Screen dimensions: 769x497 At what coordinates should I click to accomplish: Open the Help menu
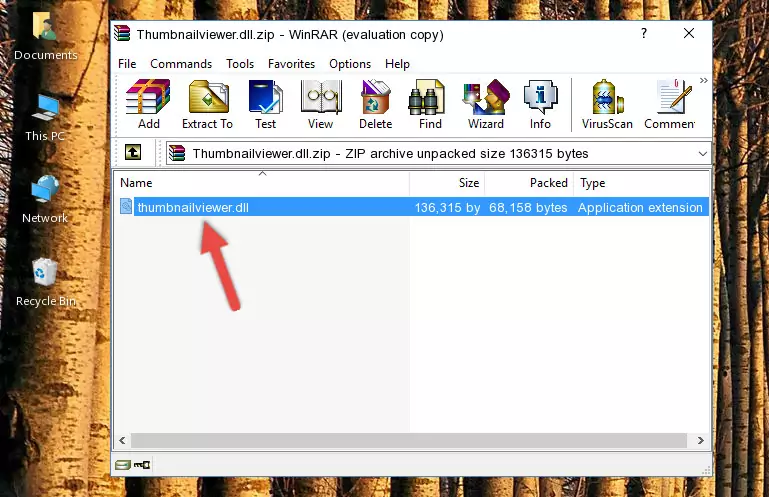tap(397, 64)
